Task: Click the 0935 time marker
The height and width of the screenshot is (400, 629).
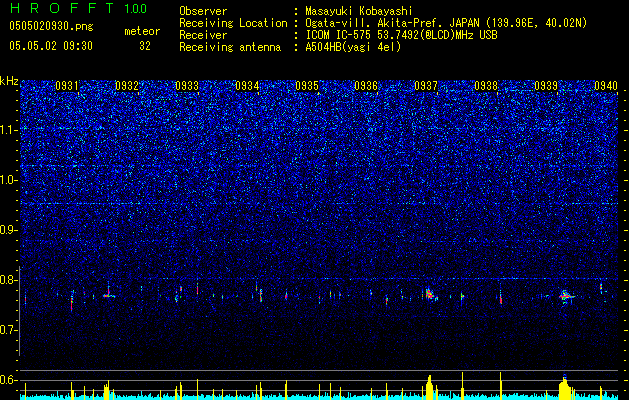Action: click(307, 85)
